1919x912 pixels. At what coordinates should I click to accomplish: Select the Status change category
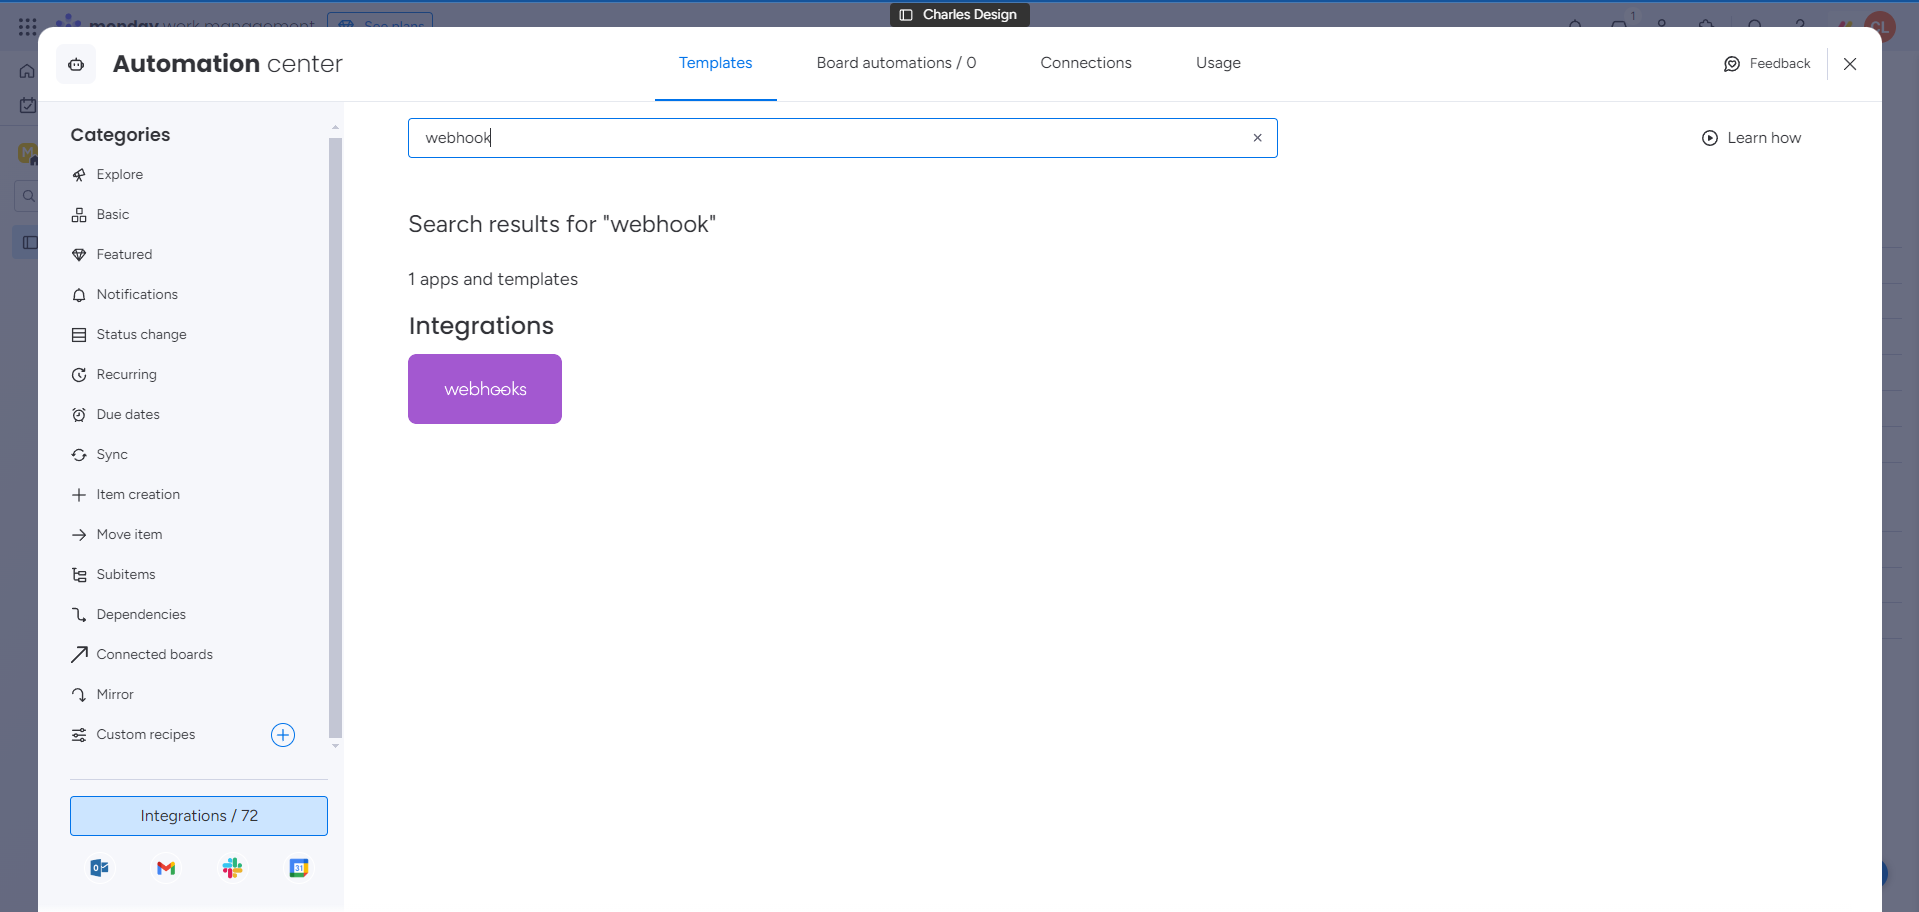click(x=141, y=334)
